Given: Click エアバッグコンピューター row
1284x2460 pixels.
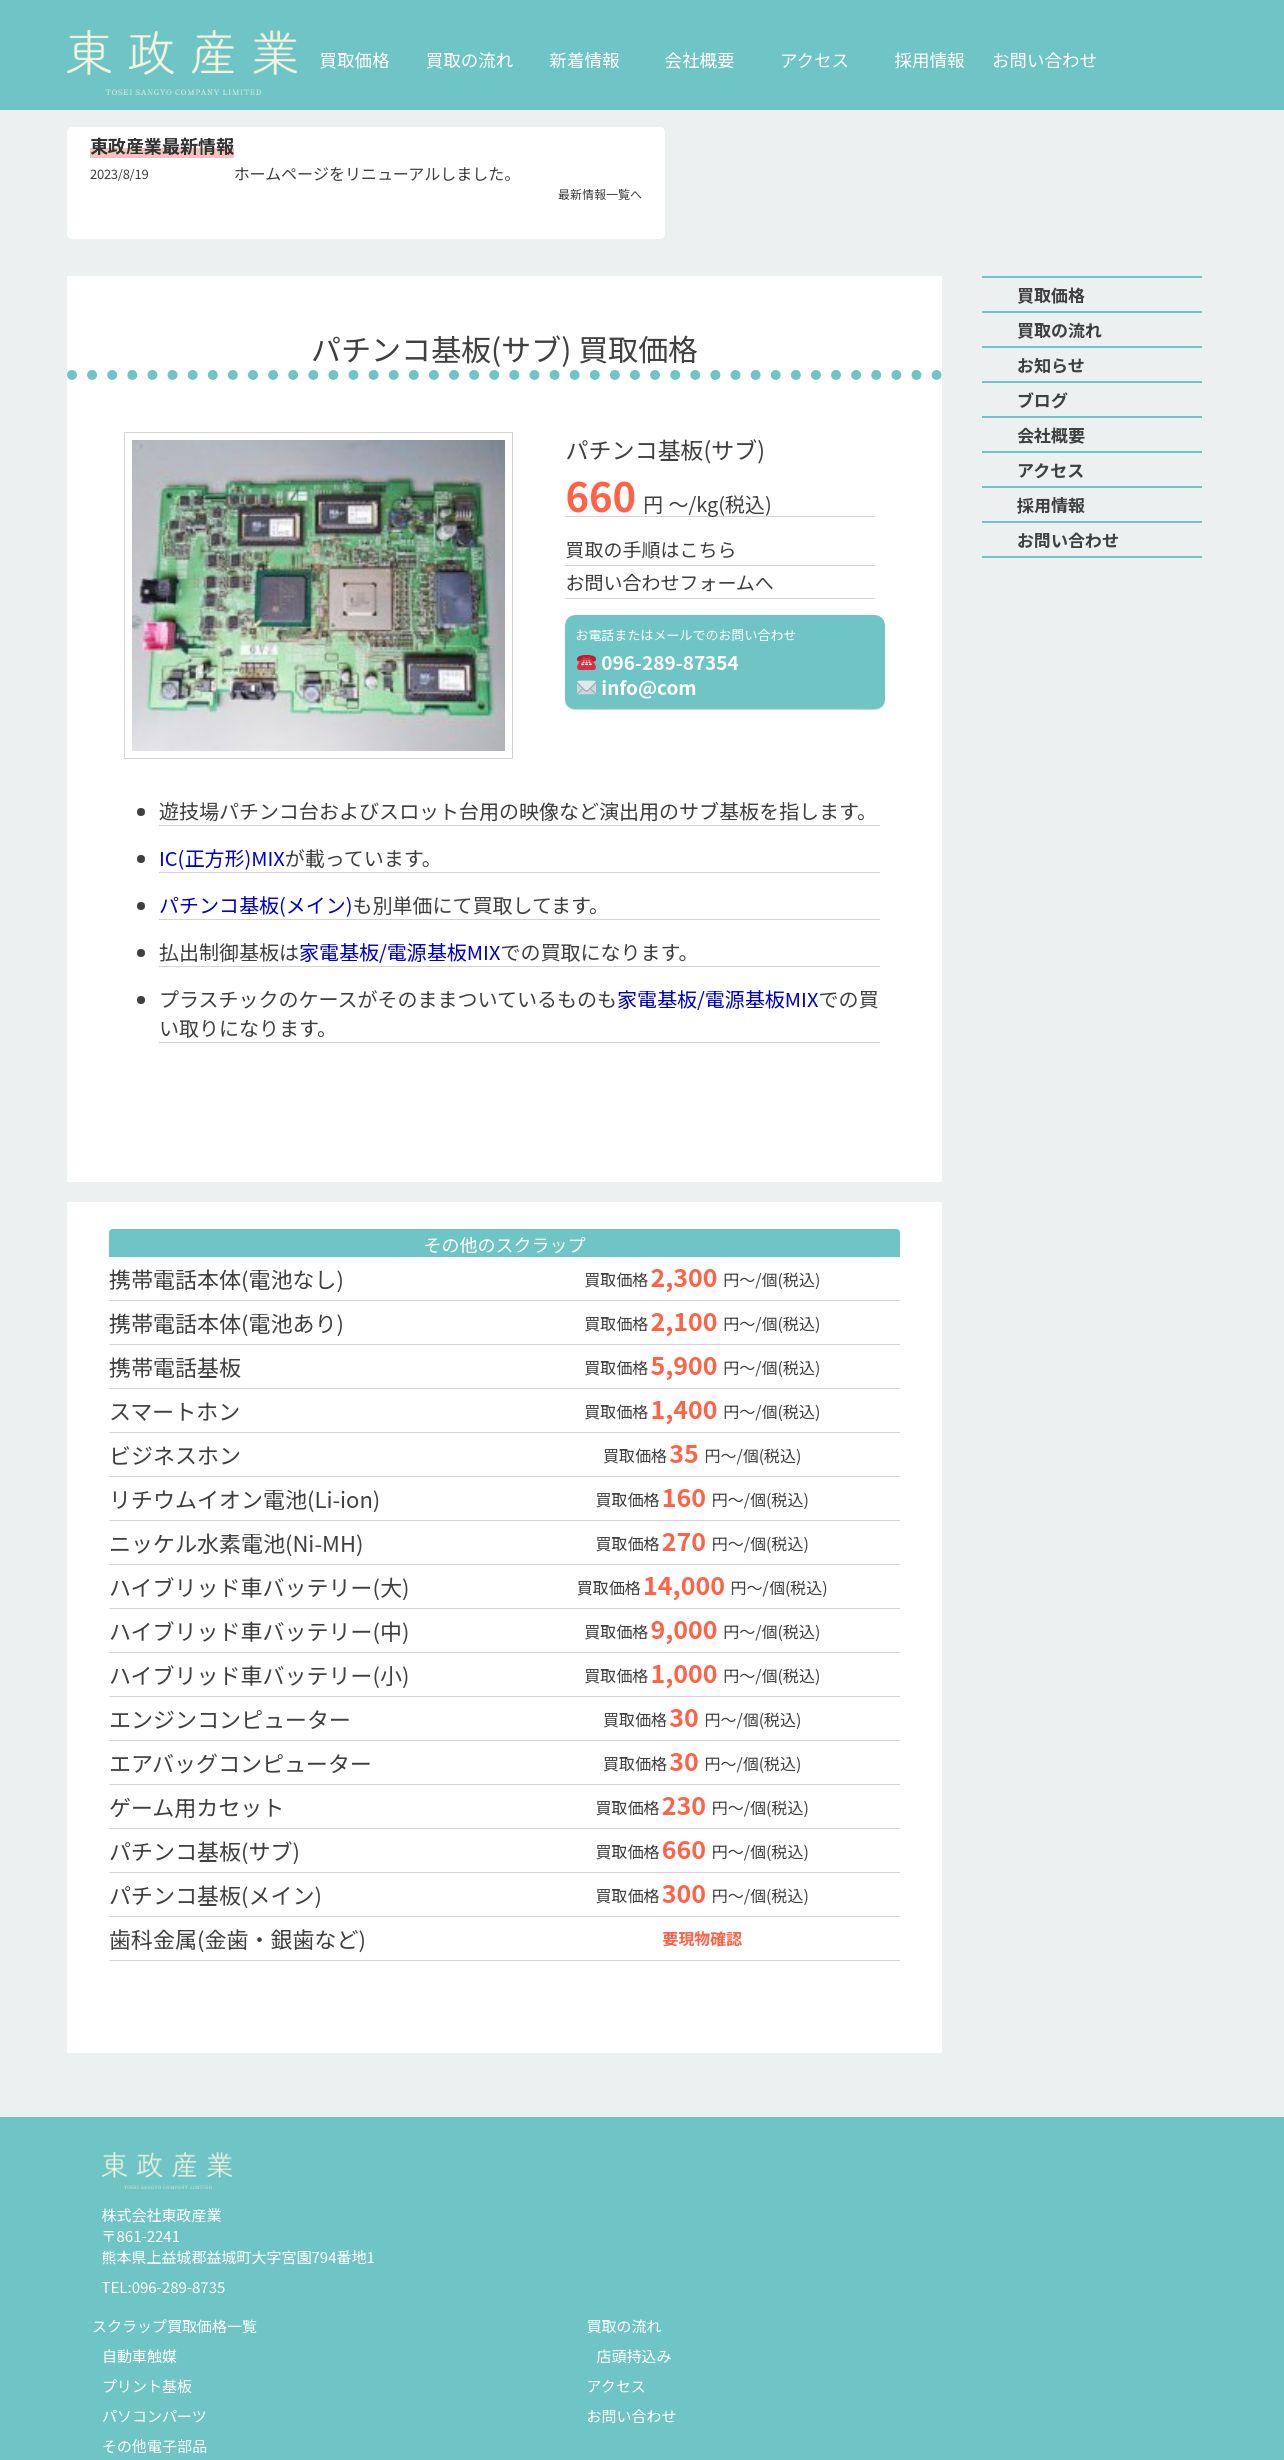Looking at the screenshot, I should click(x=504, y=1764).
